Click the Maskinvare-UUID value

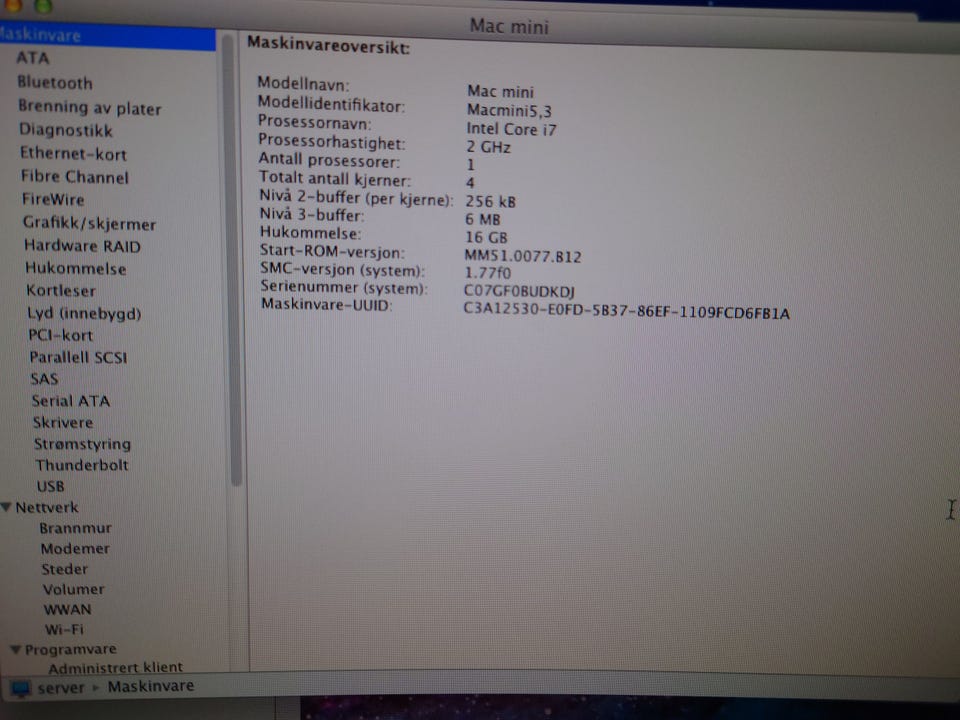coord(626,312)
